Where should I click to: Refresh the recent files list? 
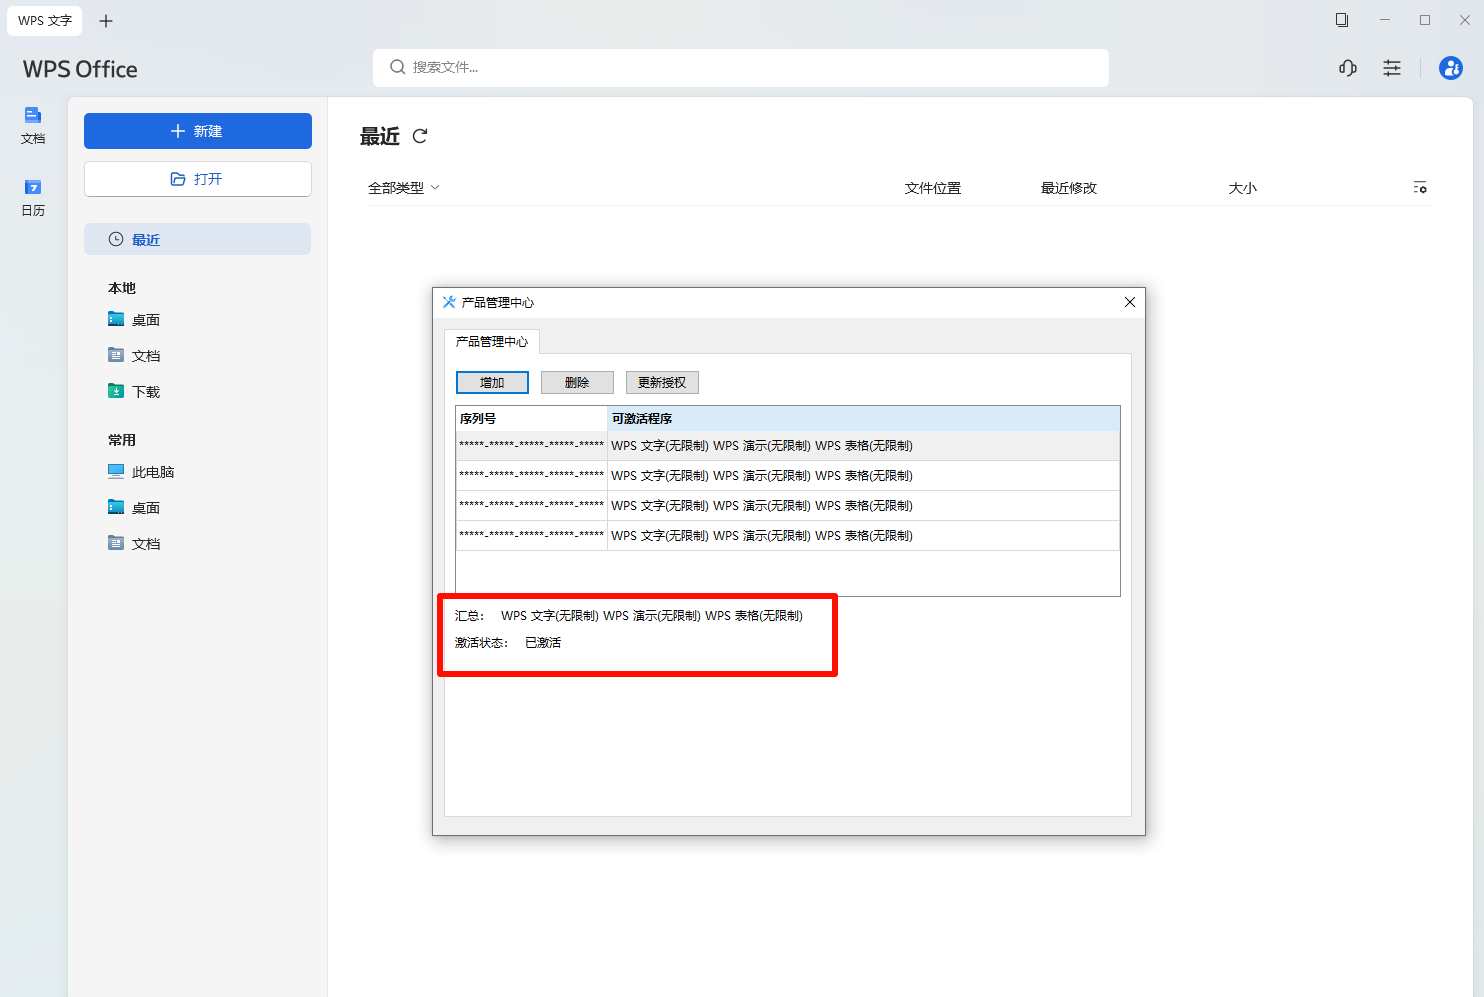419,136
